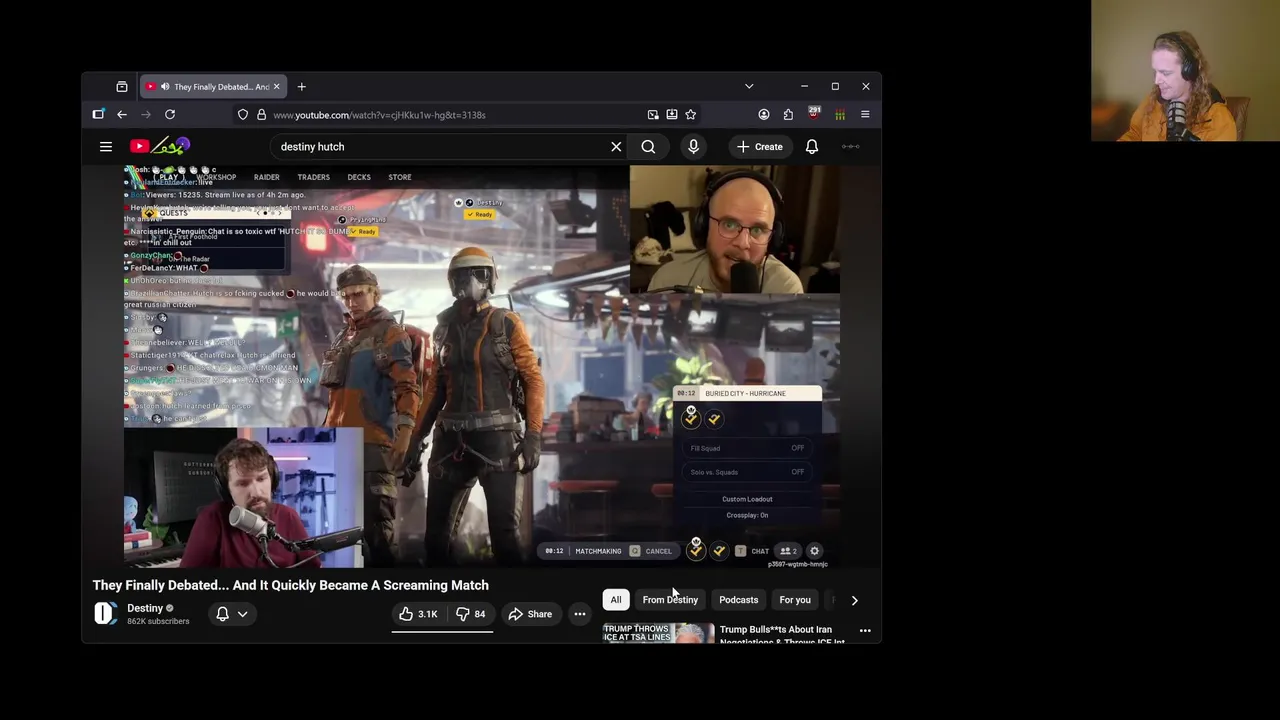Click video title They Finally Debated

point(291,585)
